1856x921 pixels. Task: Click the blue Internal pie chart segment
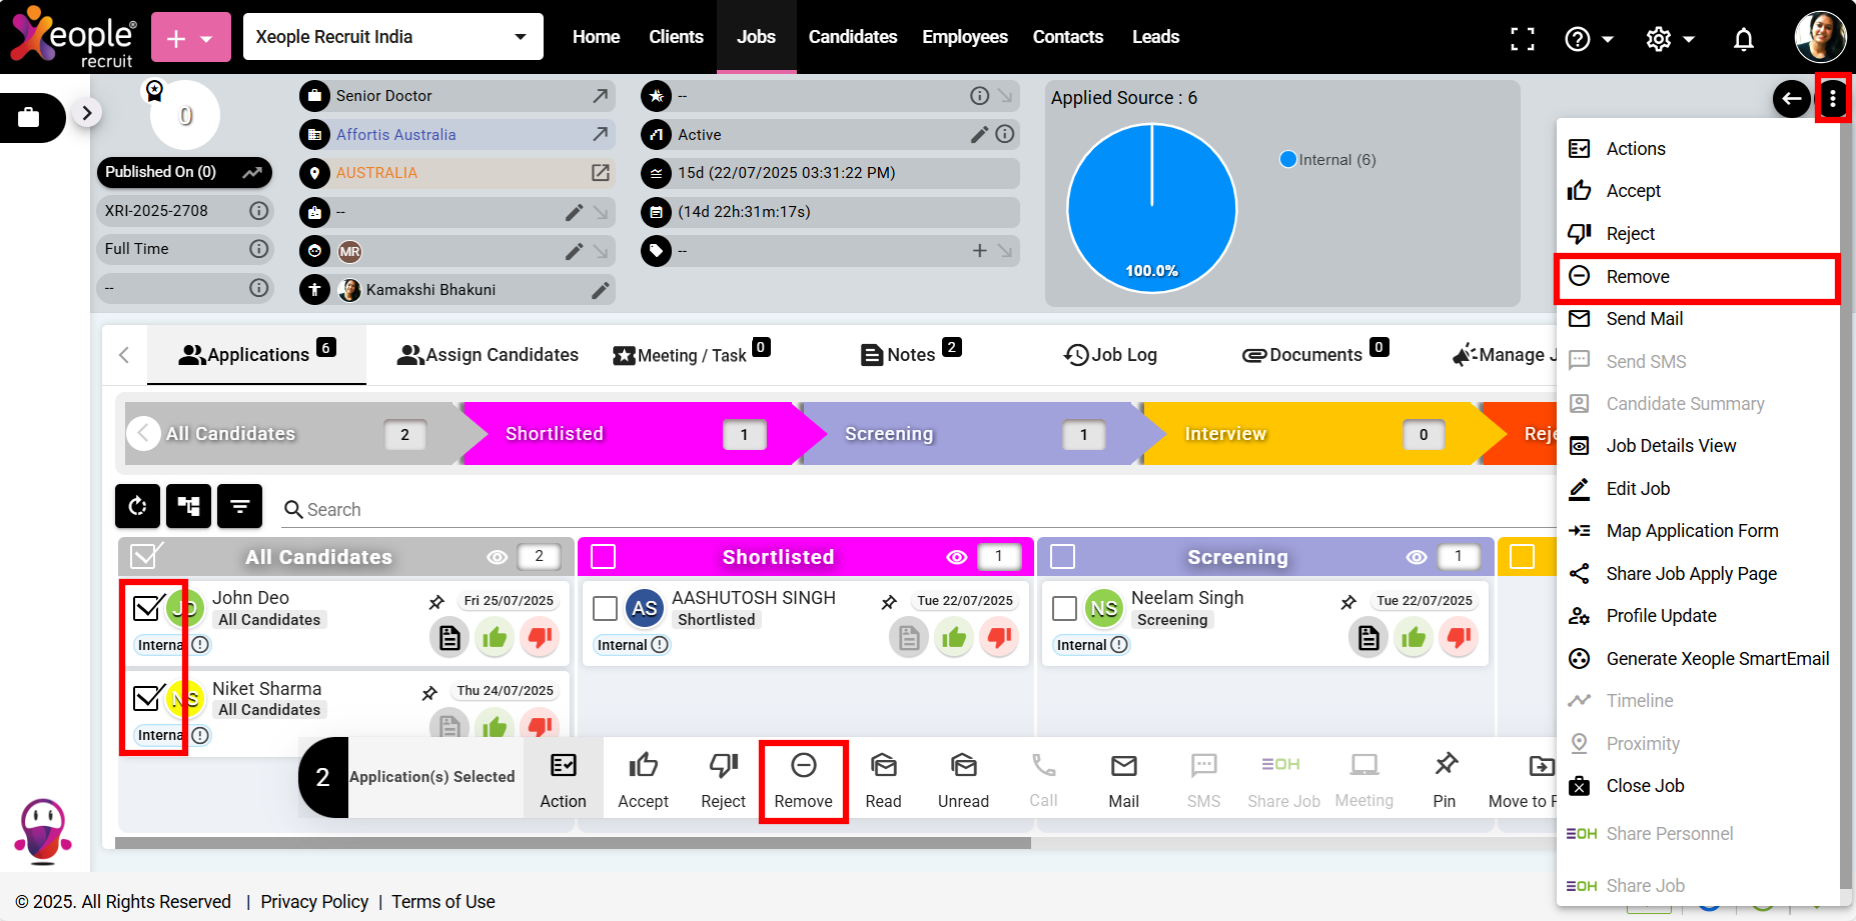[1151, 208]
